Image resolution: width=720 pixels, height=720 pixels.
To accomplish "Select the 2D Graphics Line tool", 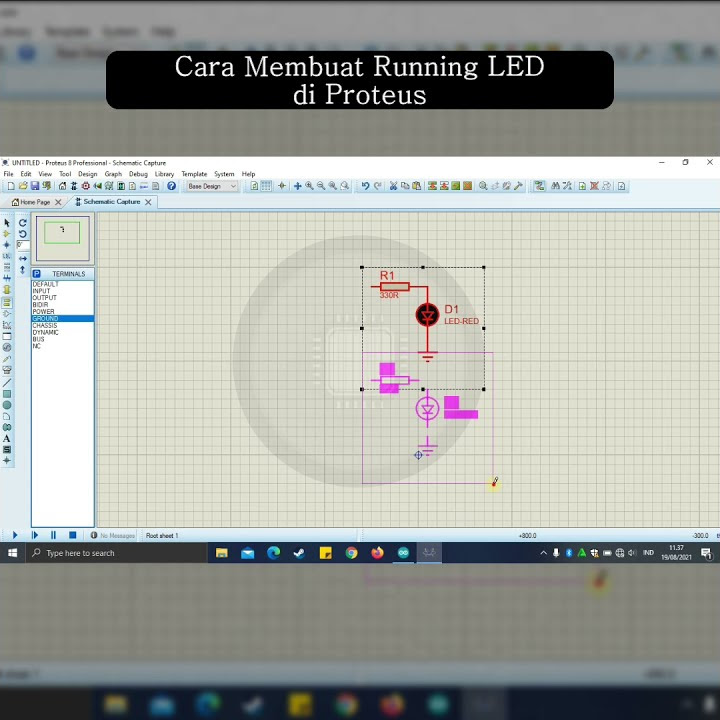I will [7, 382].
